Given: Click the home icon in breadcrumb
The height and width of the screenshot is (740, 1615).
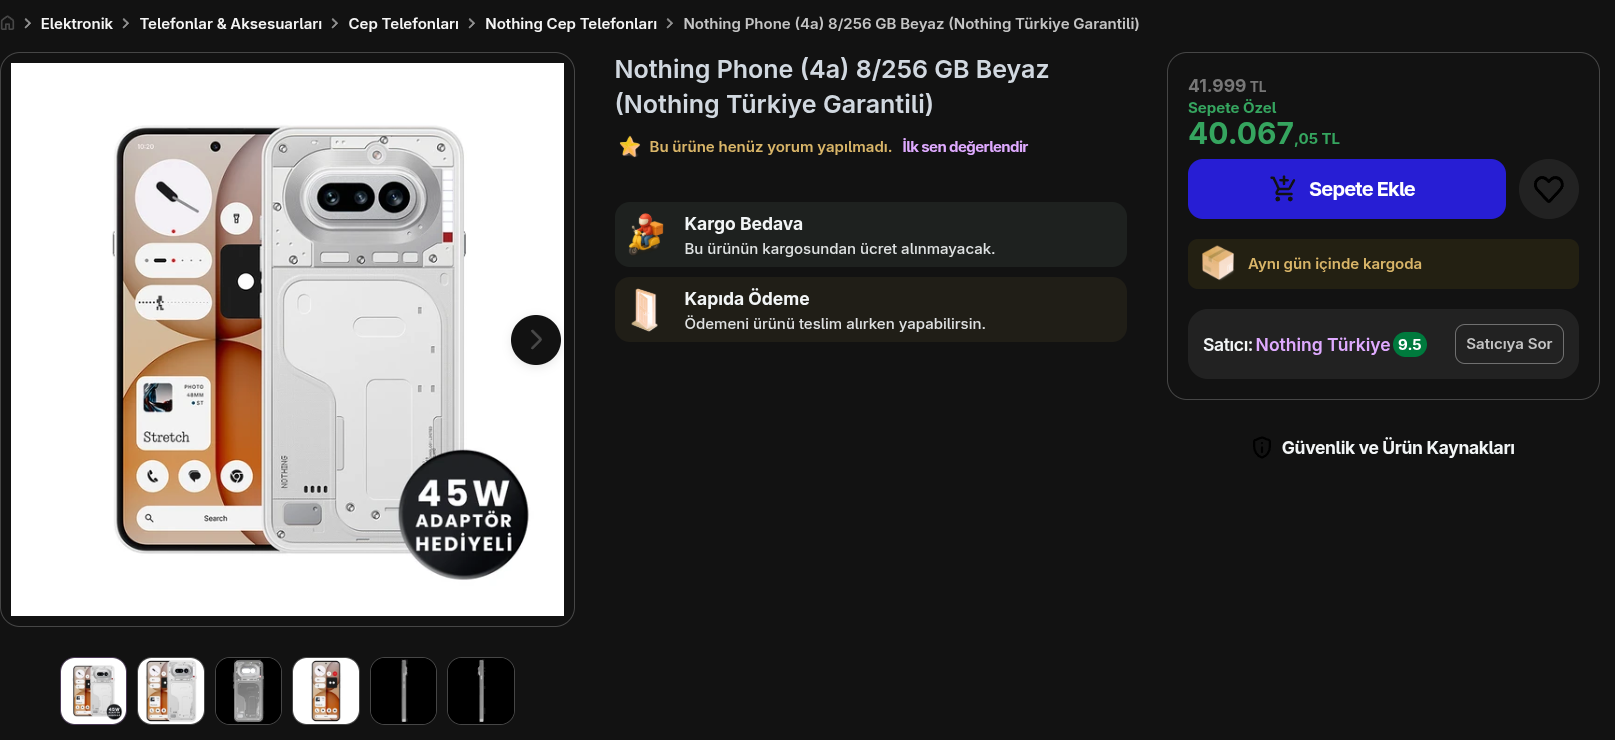Looking at the screenshot, I should [7, 23].
